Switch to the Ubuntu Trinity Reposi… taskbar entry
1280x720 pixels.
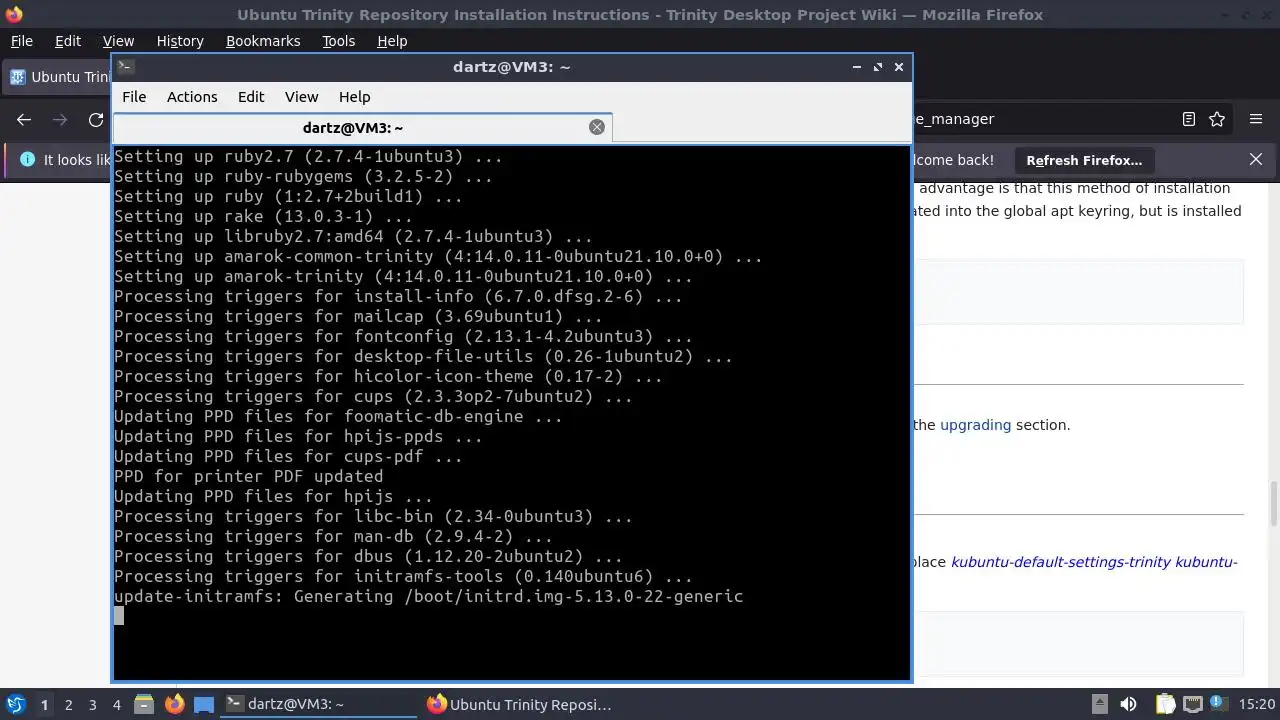[520, 704]
